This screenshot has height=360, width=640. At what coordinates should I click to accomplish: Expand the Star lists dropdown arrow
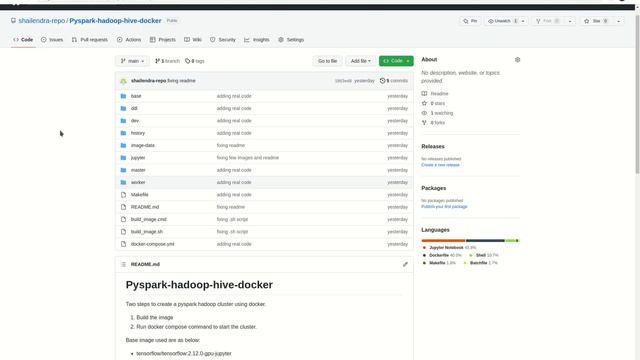618,21
